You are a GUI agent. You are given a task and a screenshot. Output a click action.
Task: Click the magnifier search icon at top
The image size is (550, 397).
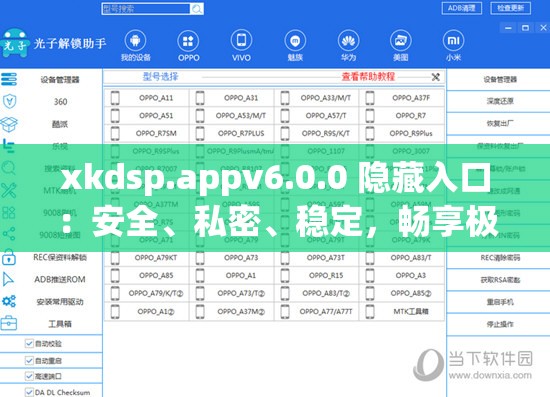(197, 9)
